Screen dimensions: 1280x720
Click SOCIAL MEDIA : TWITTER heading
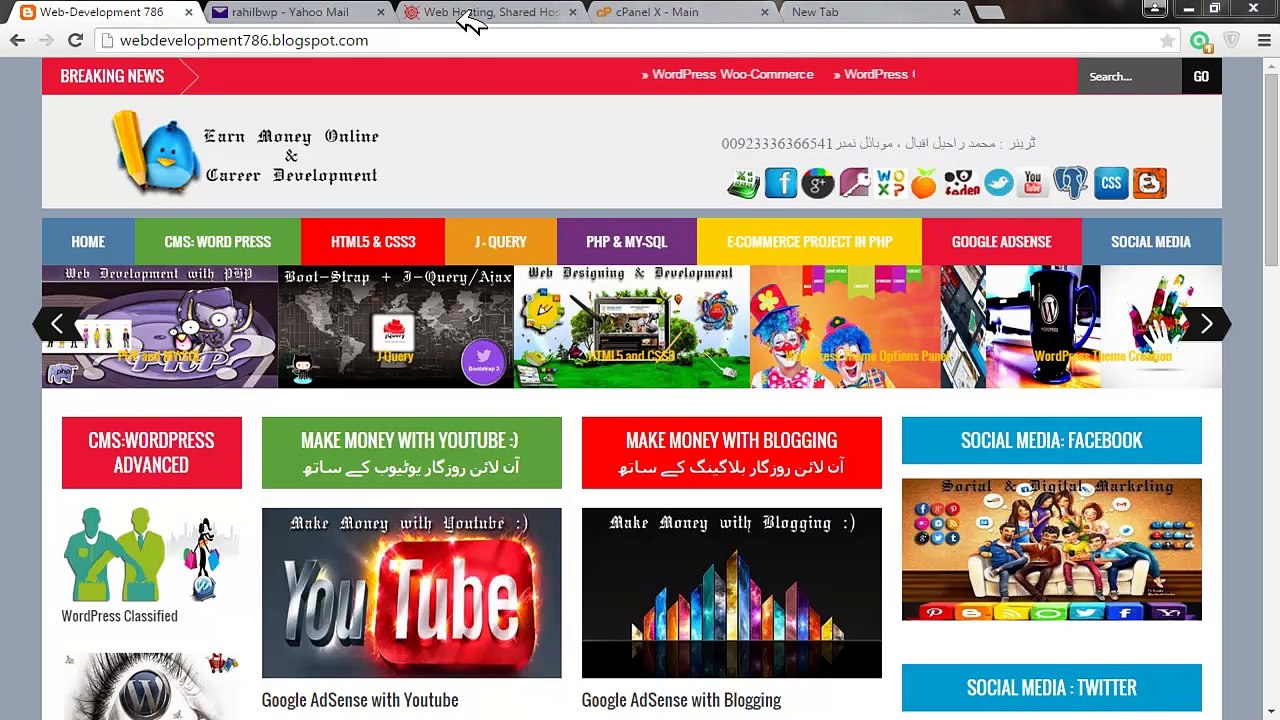click(x=1052, y=688)
